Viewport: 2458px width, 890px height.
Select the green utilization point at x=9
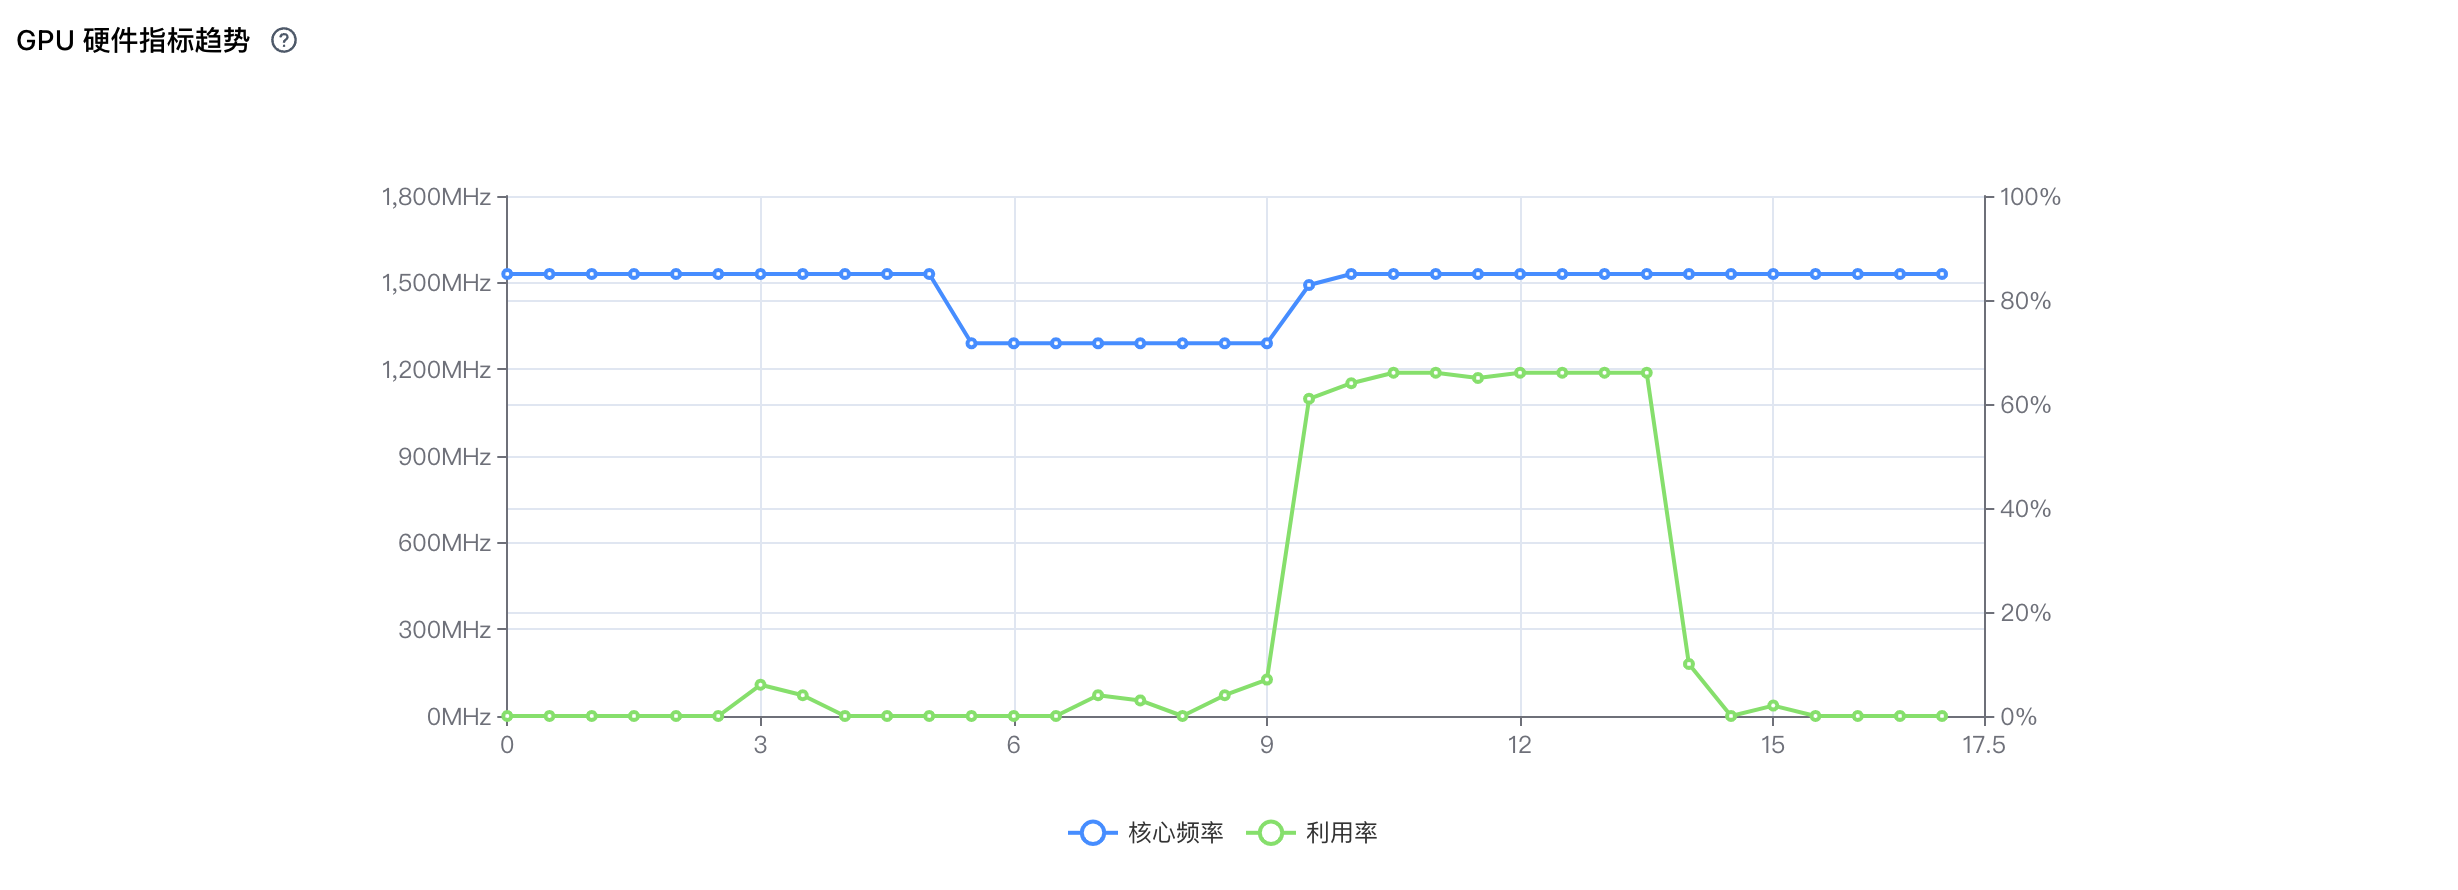click(x=1267, y=680)
